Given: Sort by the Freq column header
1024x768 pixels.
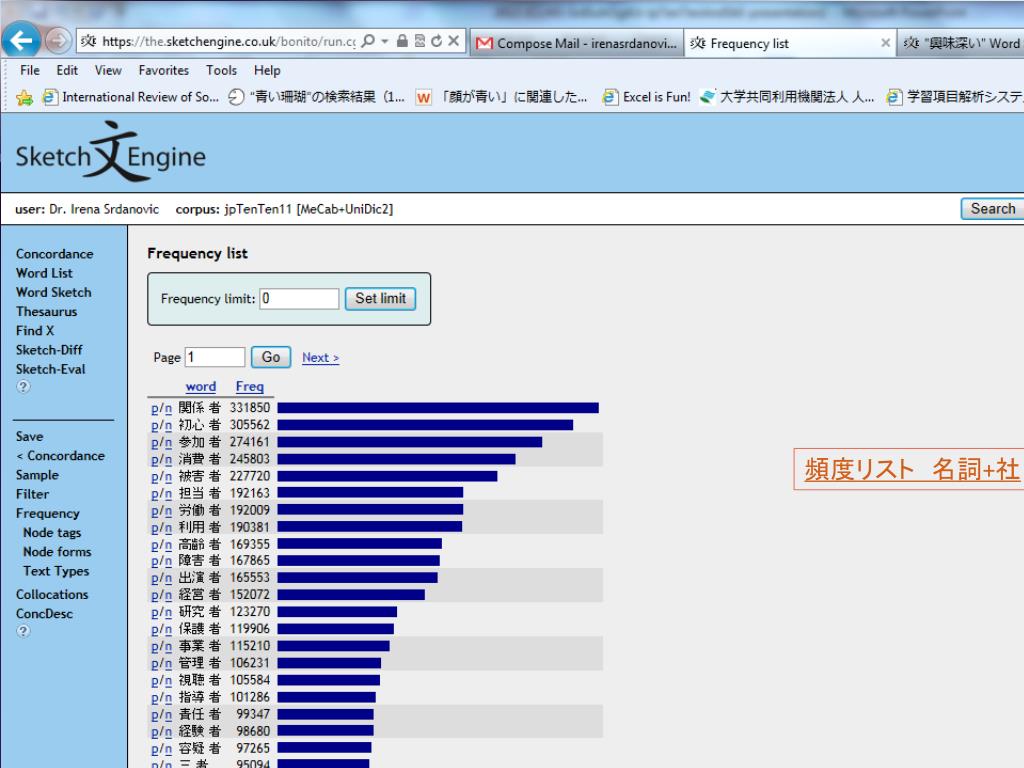Looking at the screenshot, I should point(249,387).
